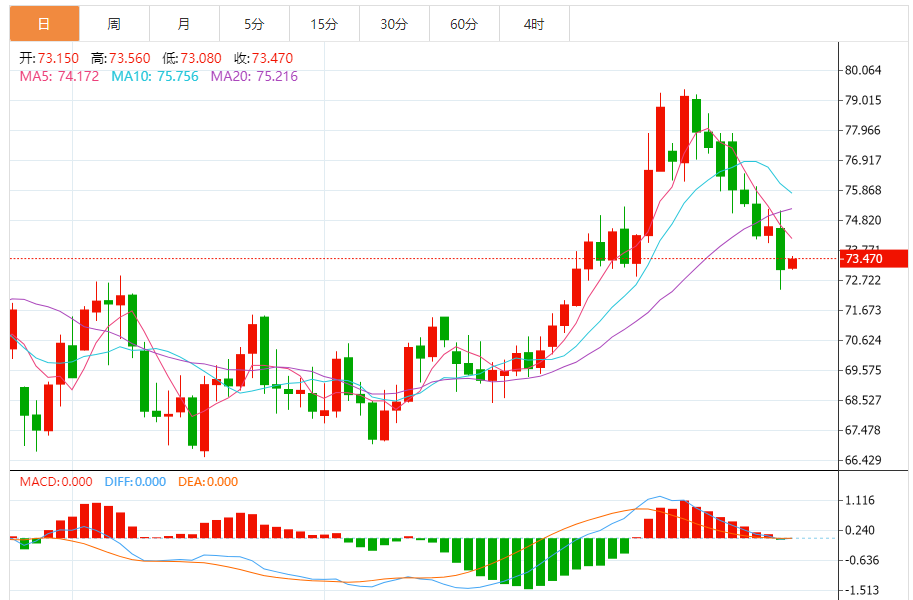Screen dimensions: 913x600
Task: Click the low price 73.080 value
Action: pos(201,58)
